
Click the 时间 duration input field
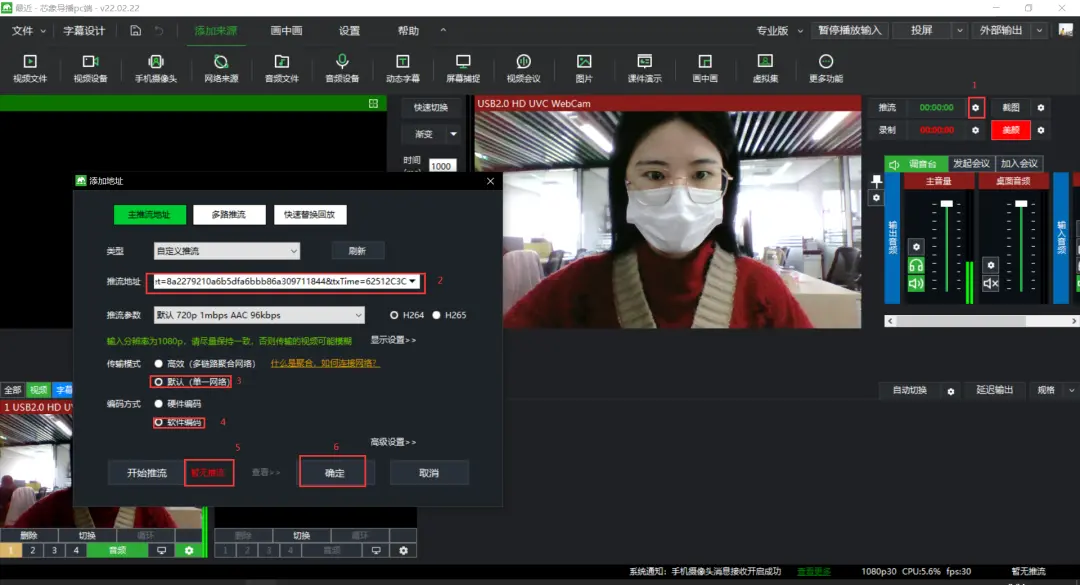441,167
